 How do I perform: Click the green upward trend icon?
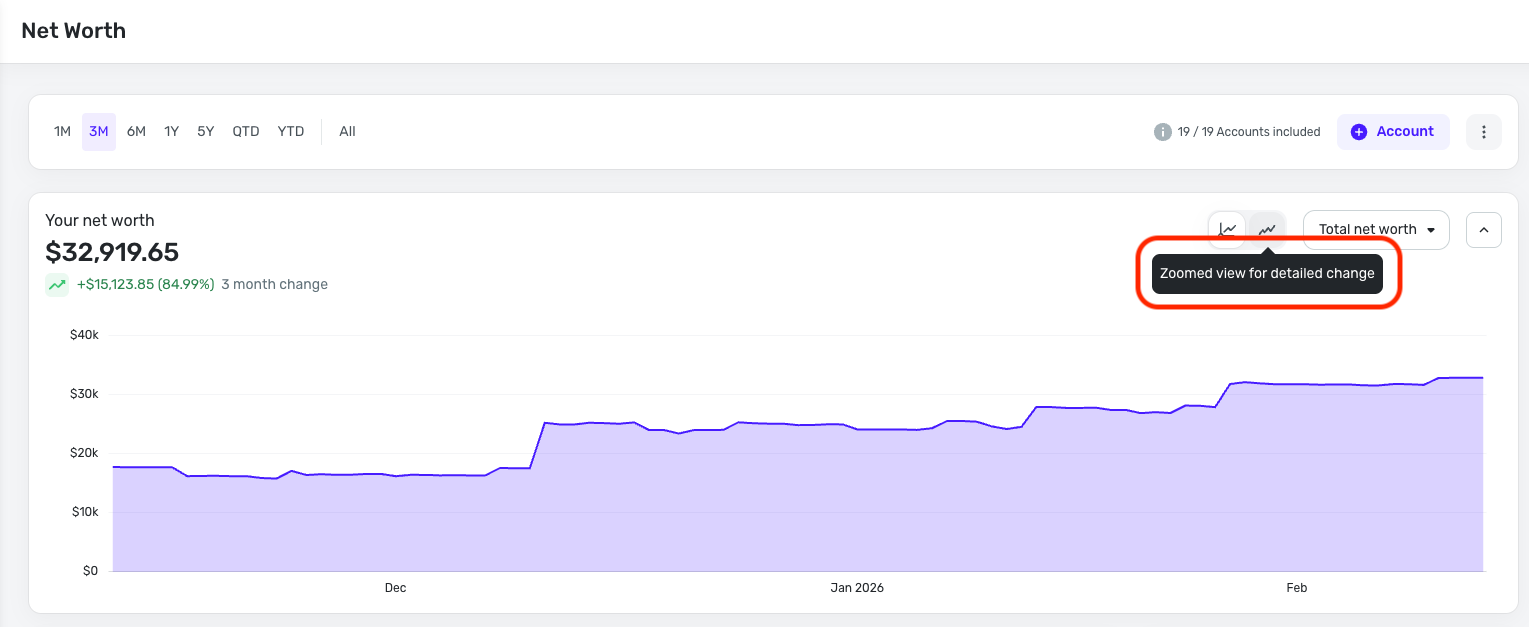click(x=56, y=284)
